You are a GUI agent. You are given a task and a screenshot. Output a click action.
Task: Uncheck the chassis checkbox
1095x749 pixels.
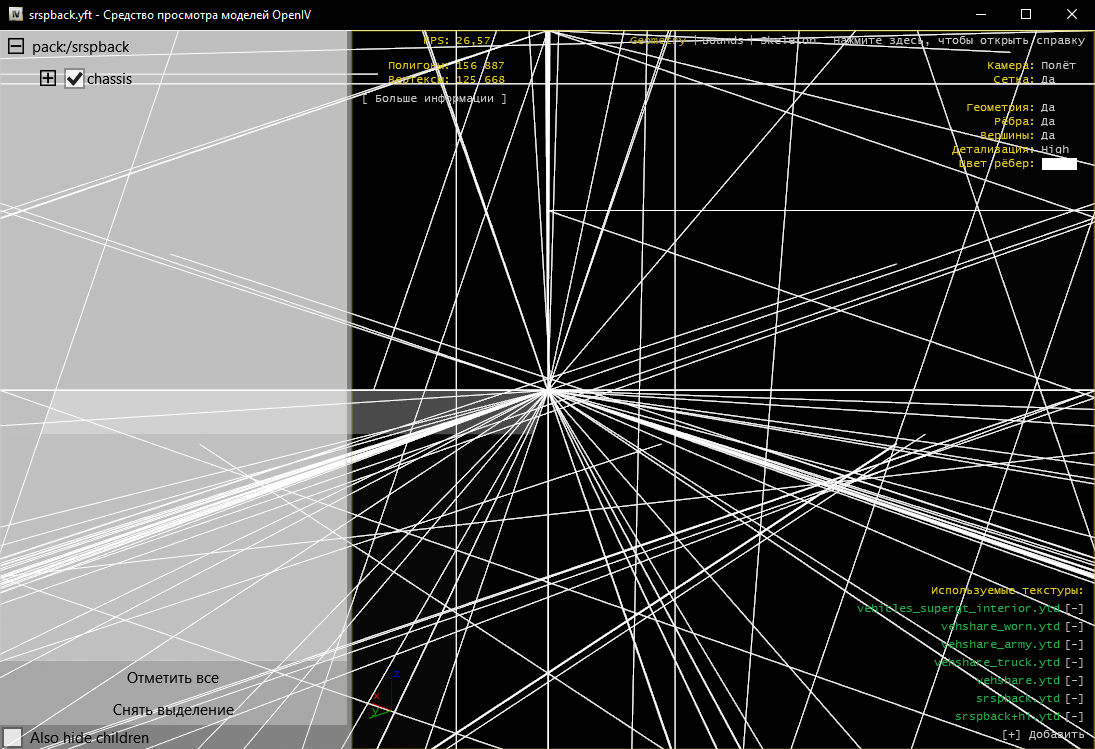[74, 79]
